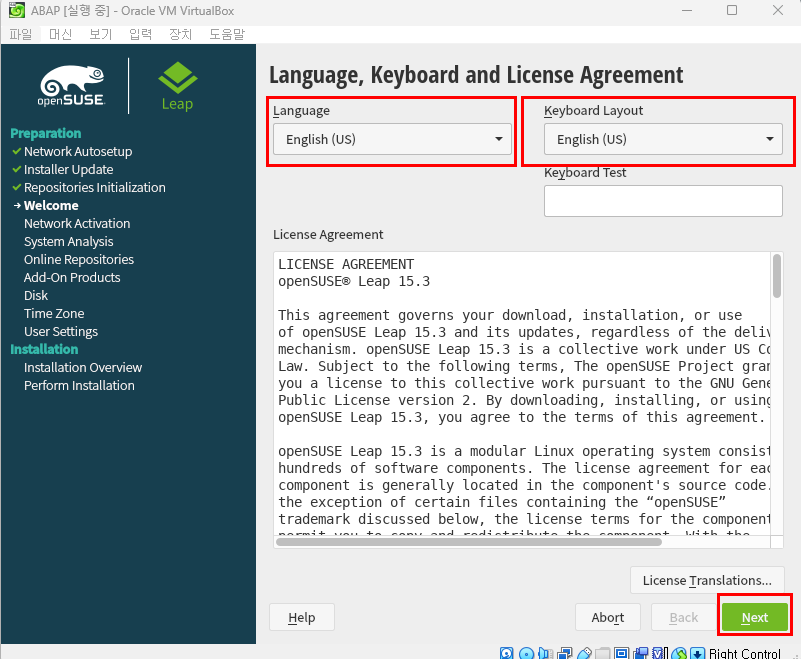Select the Disk step
This screenshot has width=801, height=659.
click(x=36, y=295)
